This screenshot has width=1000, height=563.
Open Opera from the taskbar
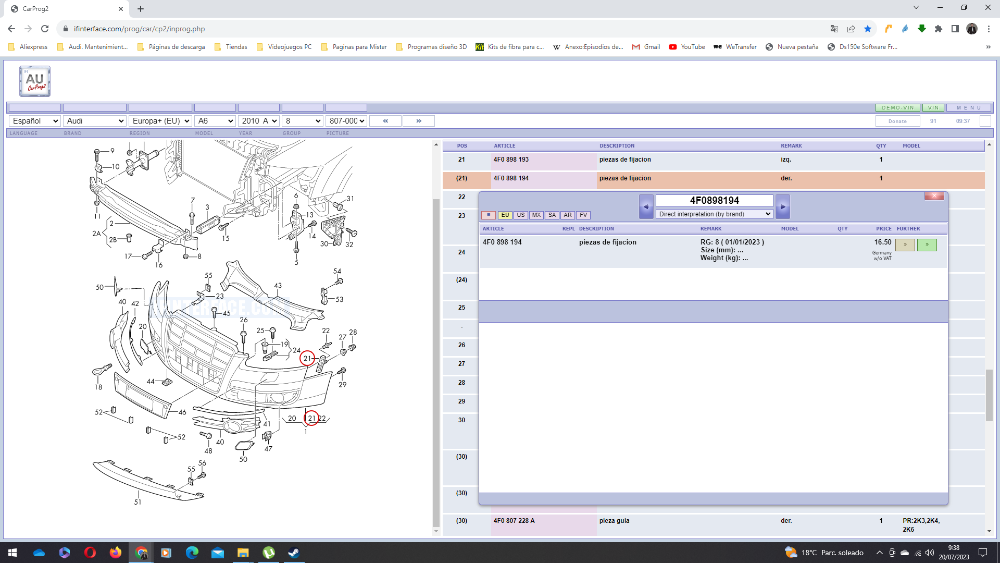(90, 552)
